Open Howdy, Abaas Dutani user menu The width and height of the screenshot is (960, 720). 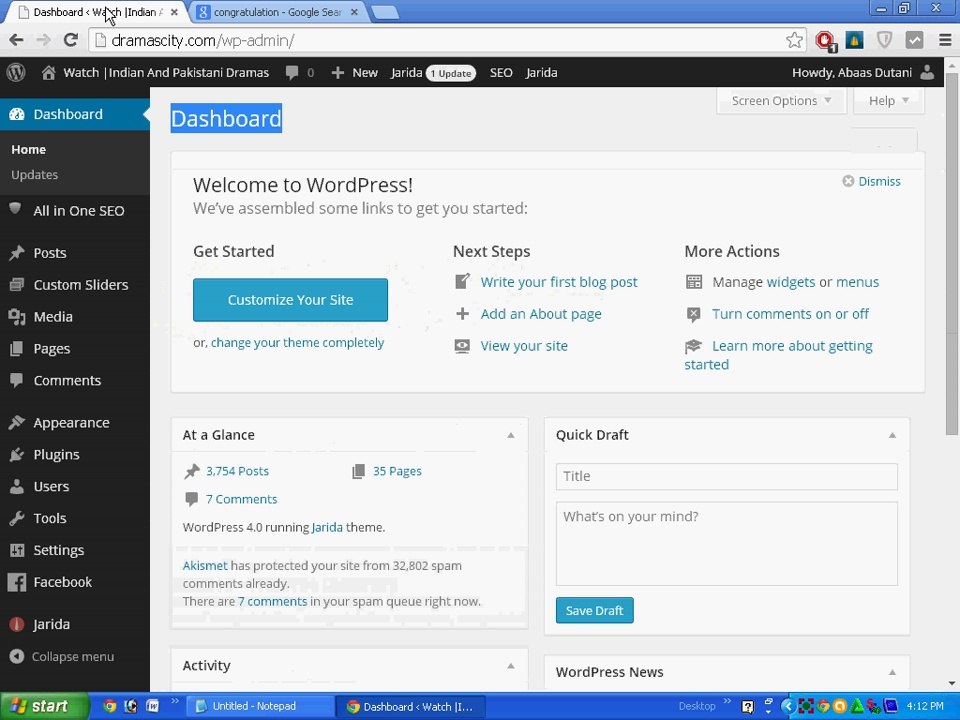(863, 72)
